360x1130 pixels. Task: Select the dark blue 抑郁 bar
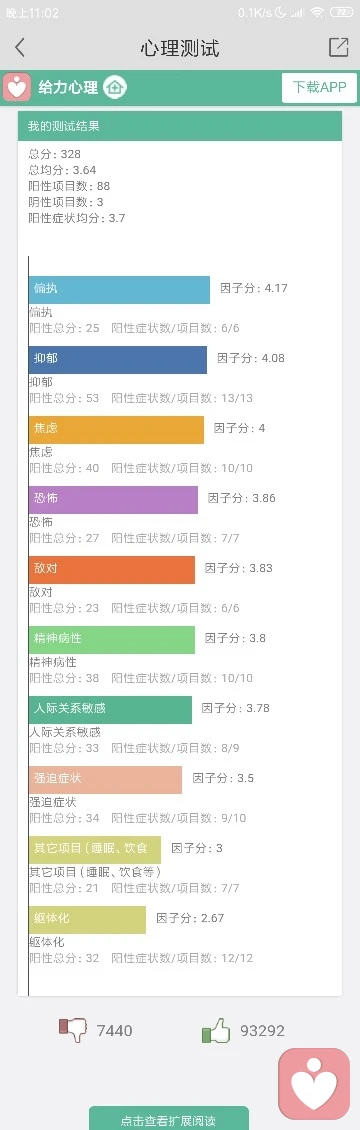pyautogui.click(x=118, y=360)
